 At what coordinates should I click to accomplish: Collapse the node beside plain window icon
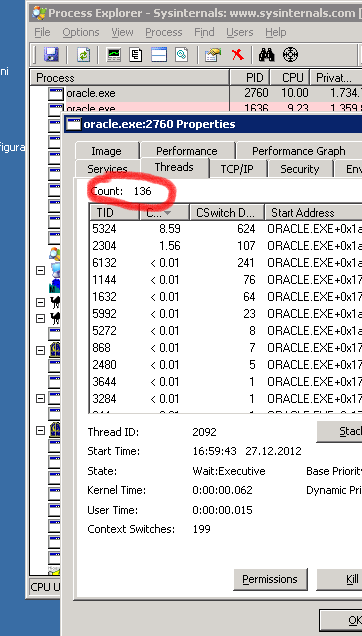pyautogui.click(x=40, y=398)
